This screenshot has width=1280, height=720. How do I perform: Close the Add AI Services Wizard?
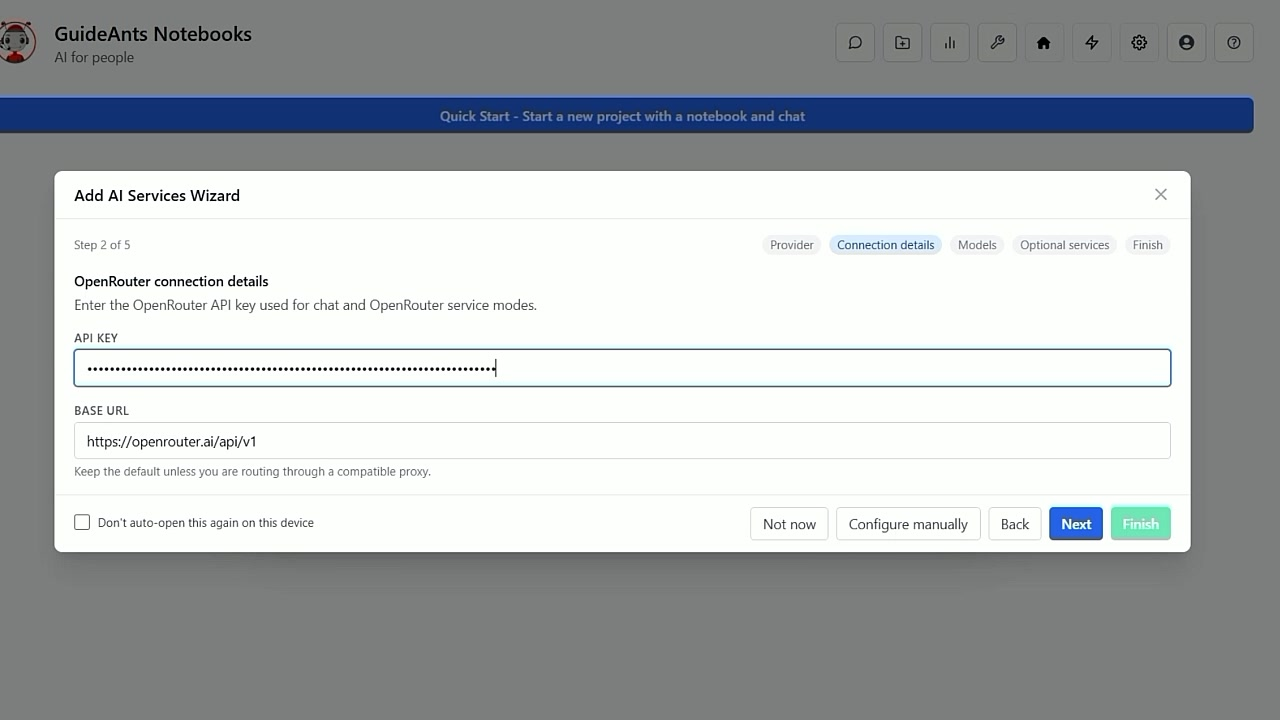click(x=1161, y=194)
